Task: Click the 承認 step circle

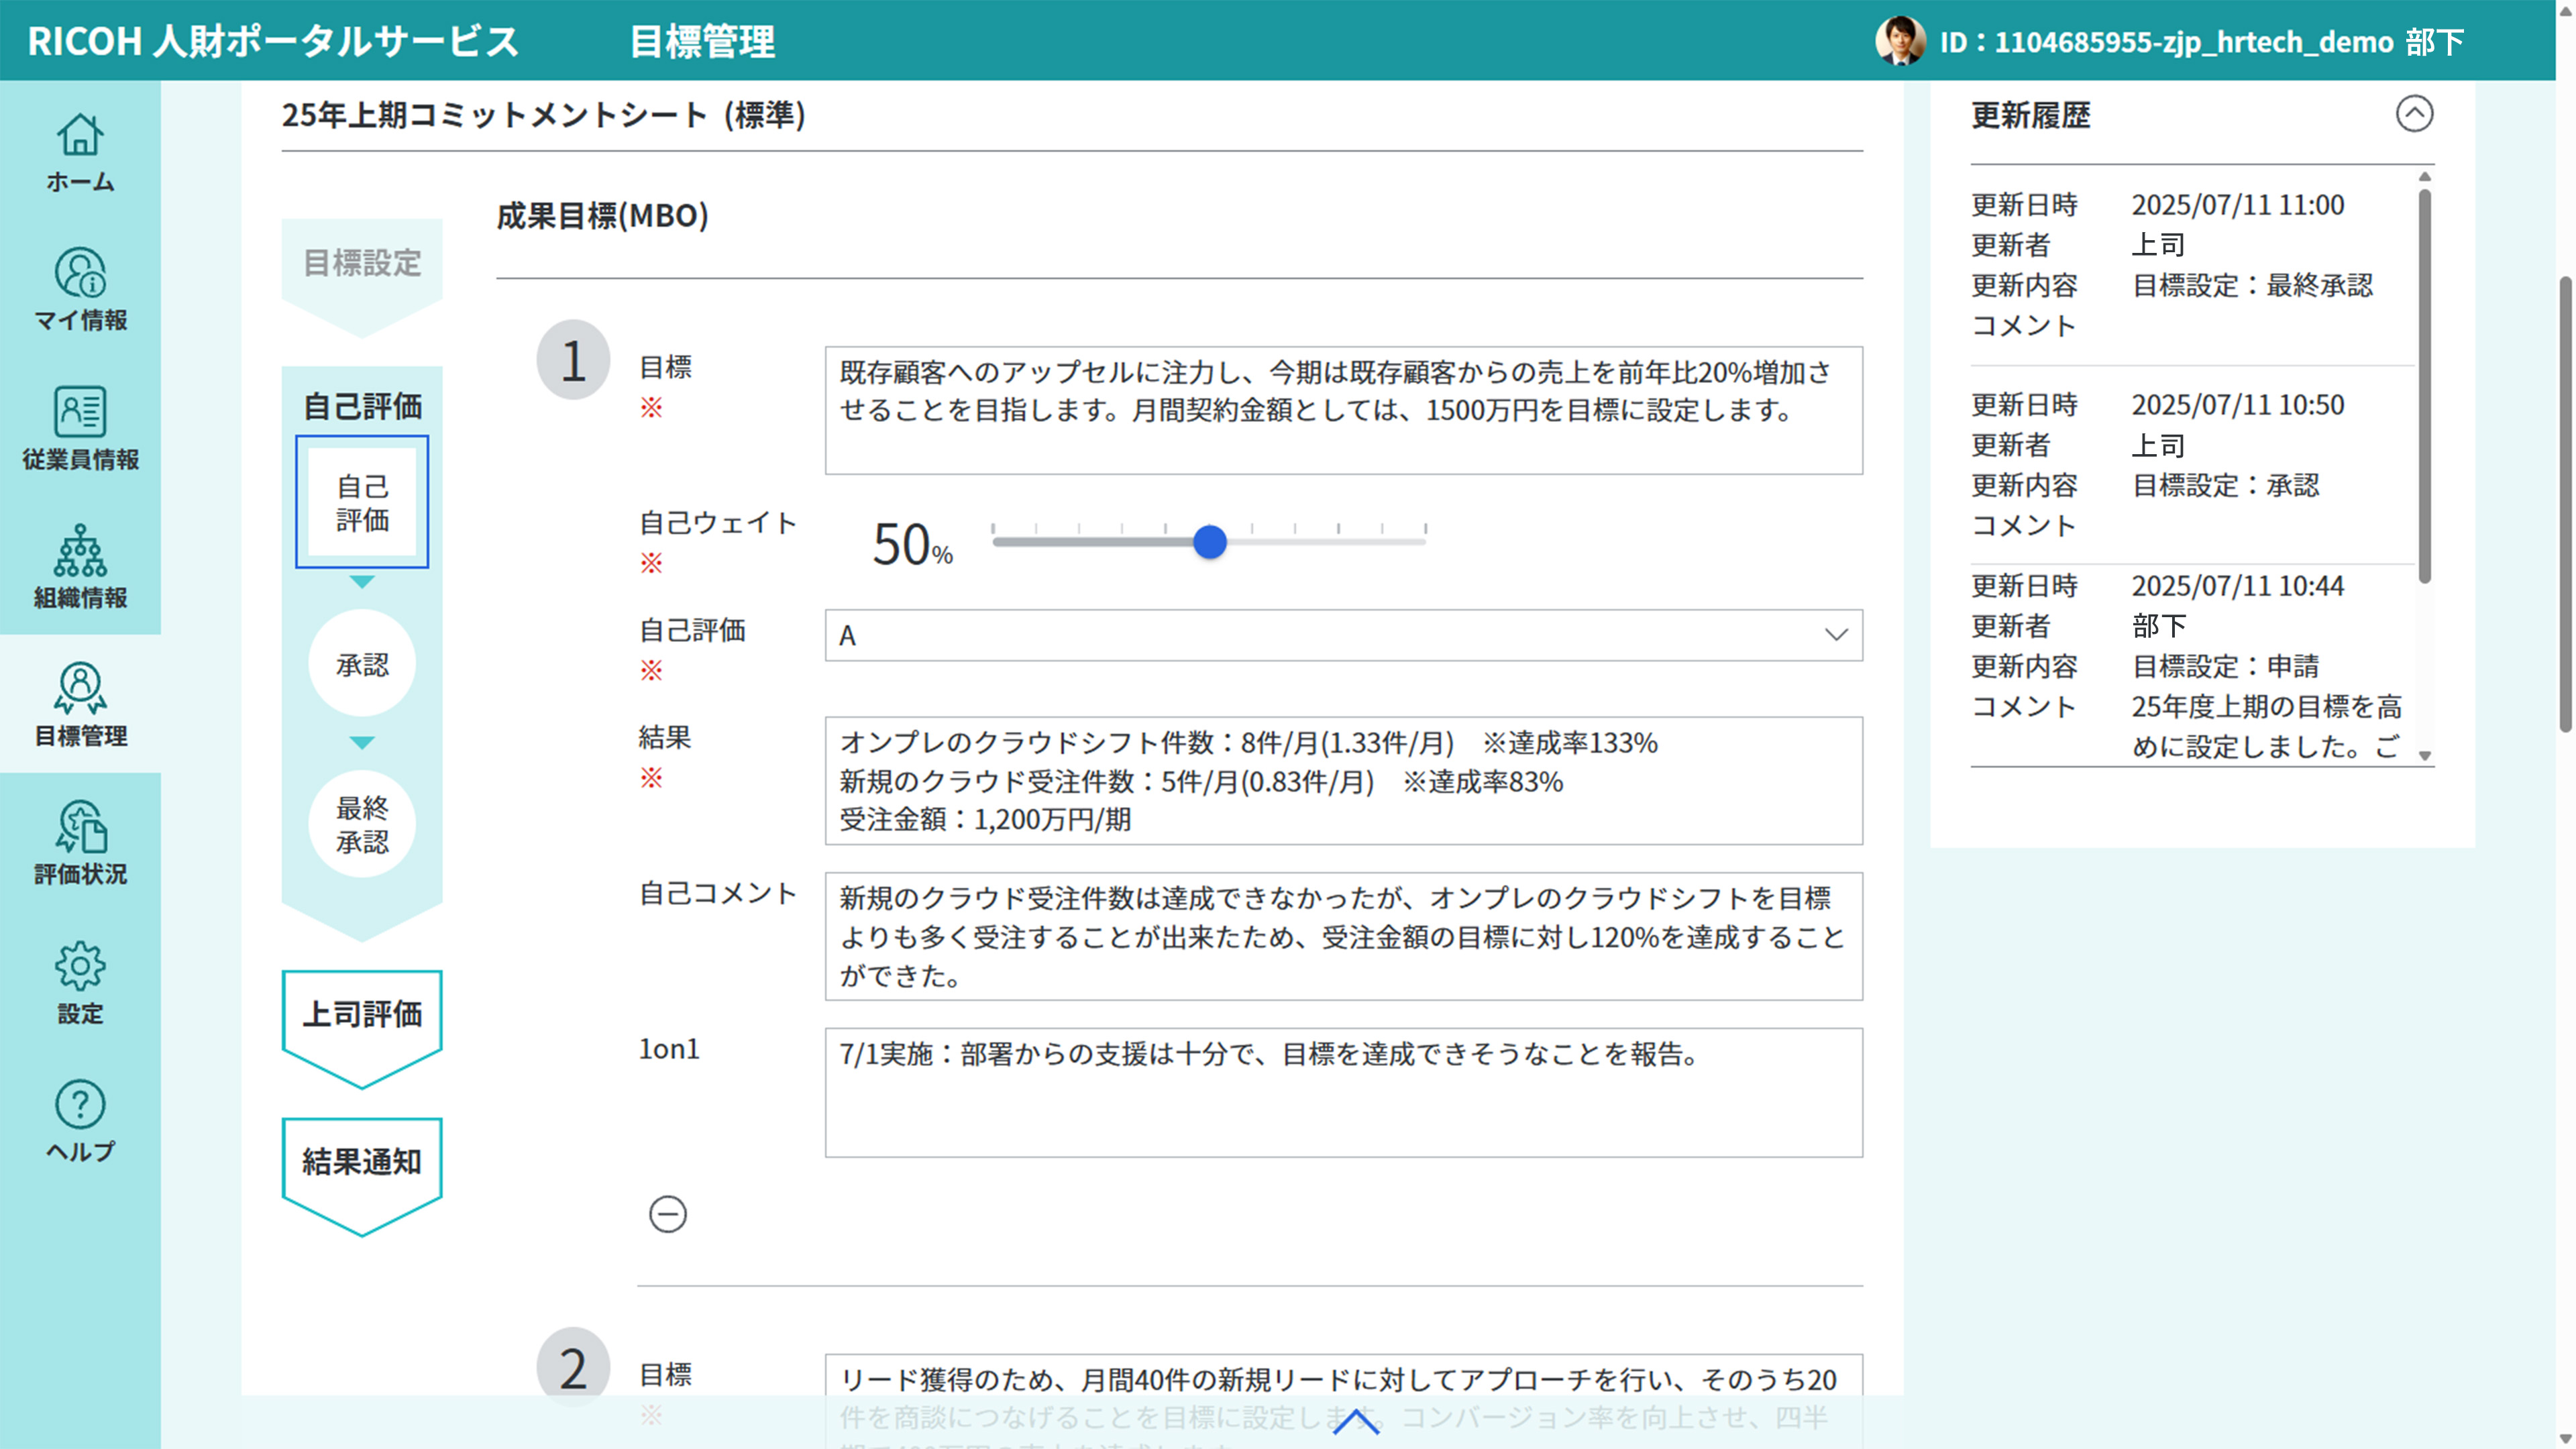Action: tap(362, 664)
